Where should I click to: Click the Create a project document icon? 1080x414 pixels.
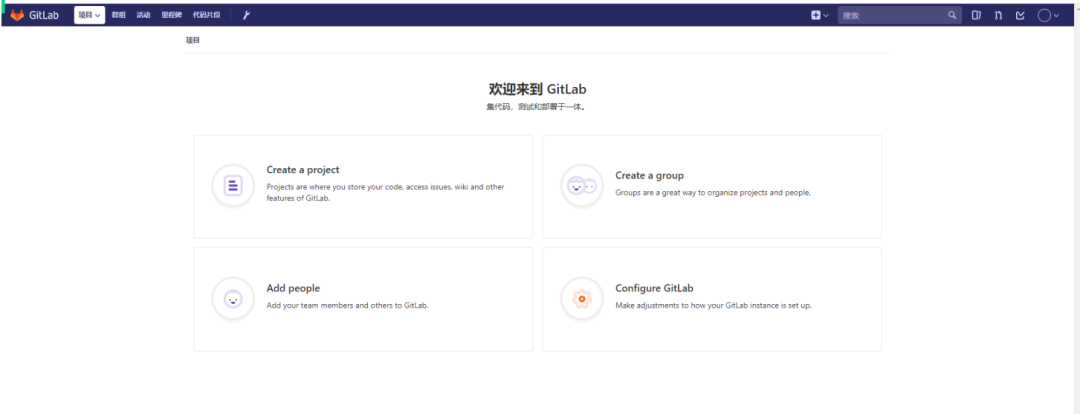[x=233, y=186]
